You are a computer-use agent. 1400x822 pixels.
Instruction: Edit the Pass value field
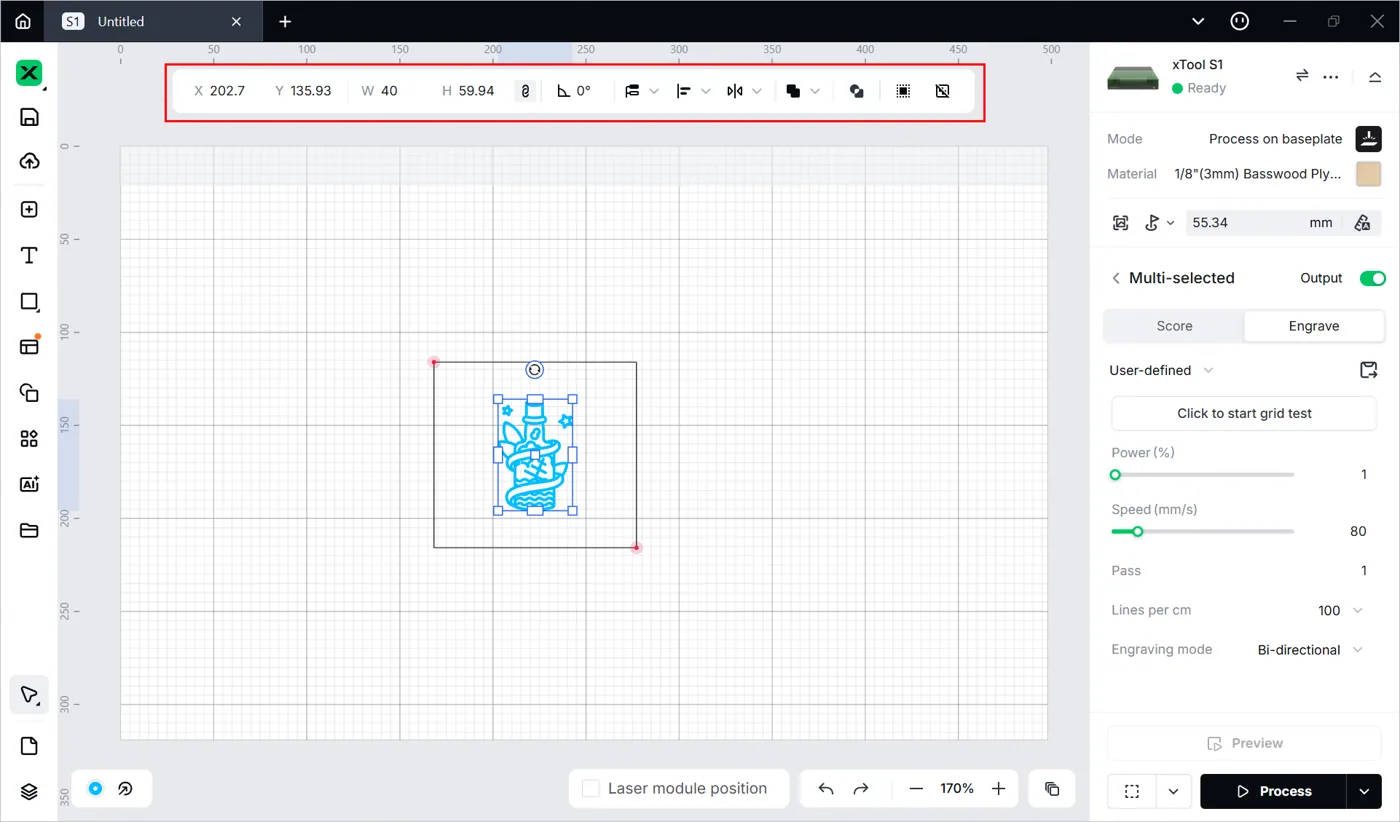pyautogui.click(x=1363, y=571)
